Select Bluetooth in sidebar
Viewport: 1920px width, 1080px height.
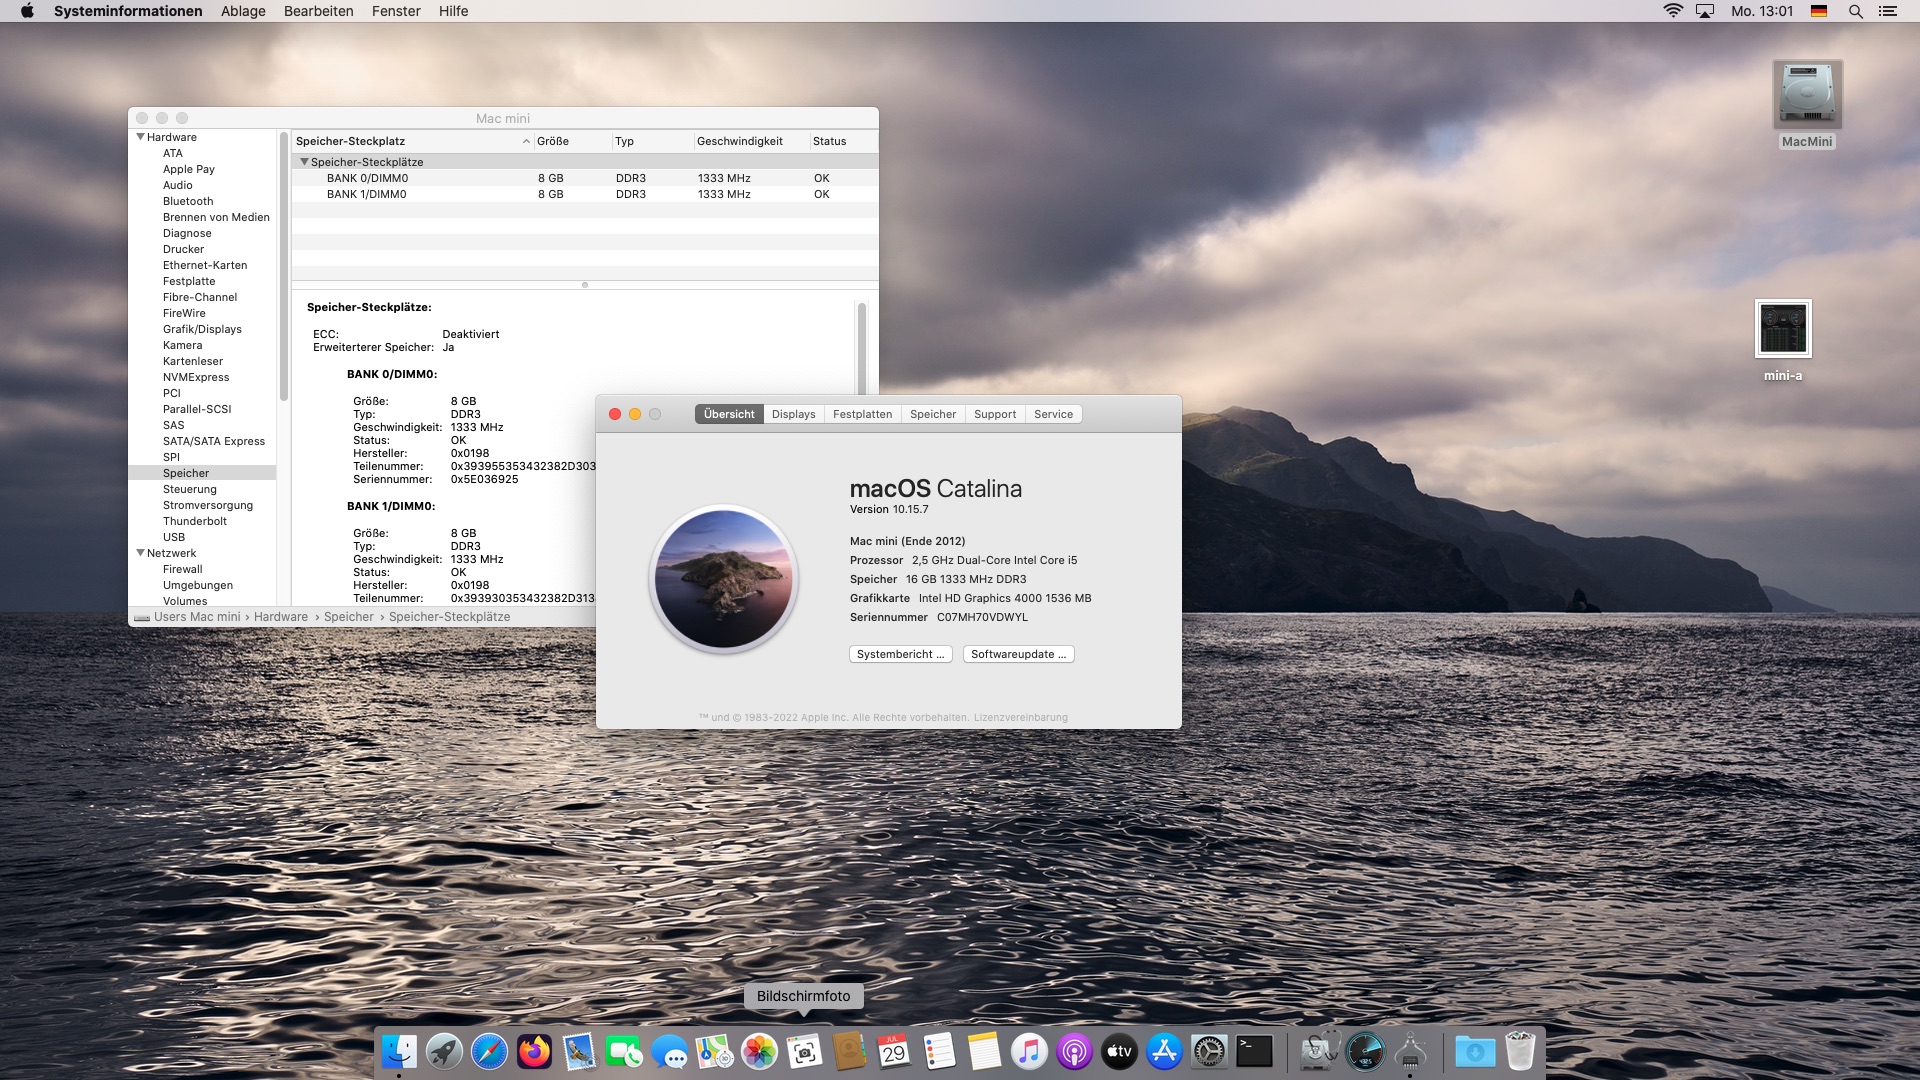188,201
